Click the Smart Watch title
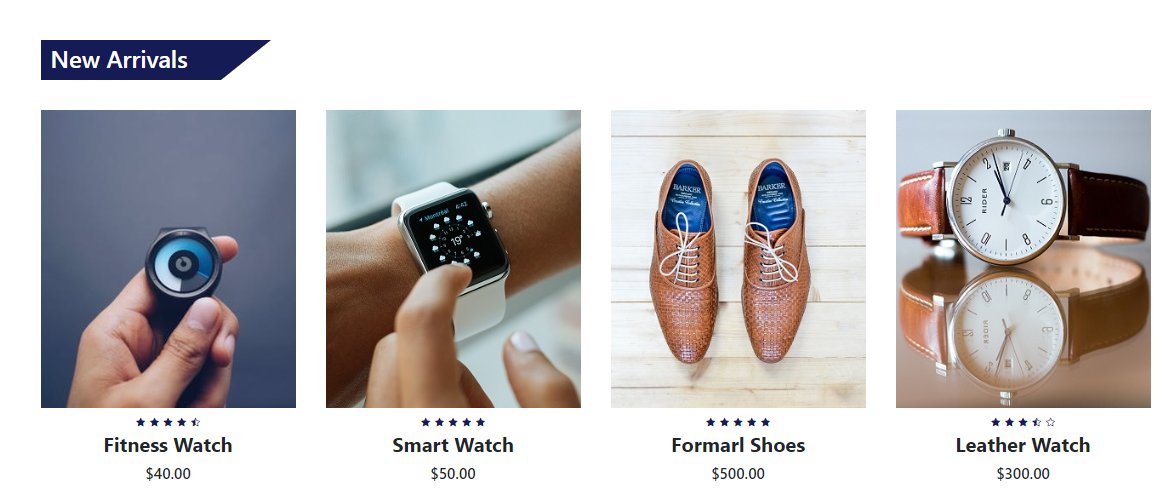 453,445
